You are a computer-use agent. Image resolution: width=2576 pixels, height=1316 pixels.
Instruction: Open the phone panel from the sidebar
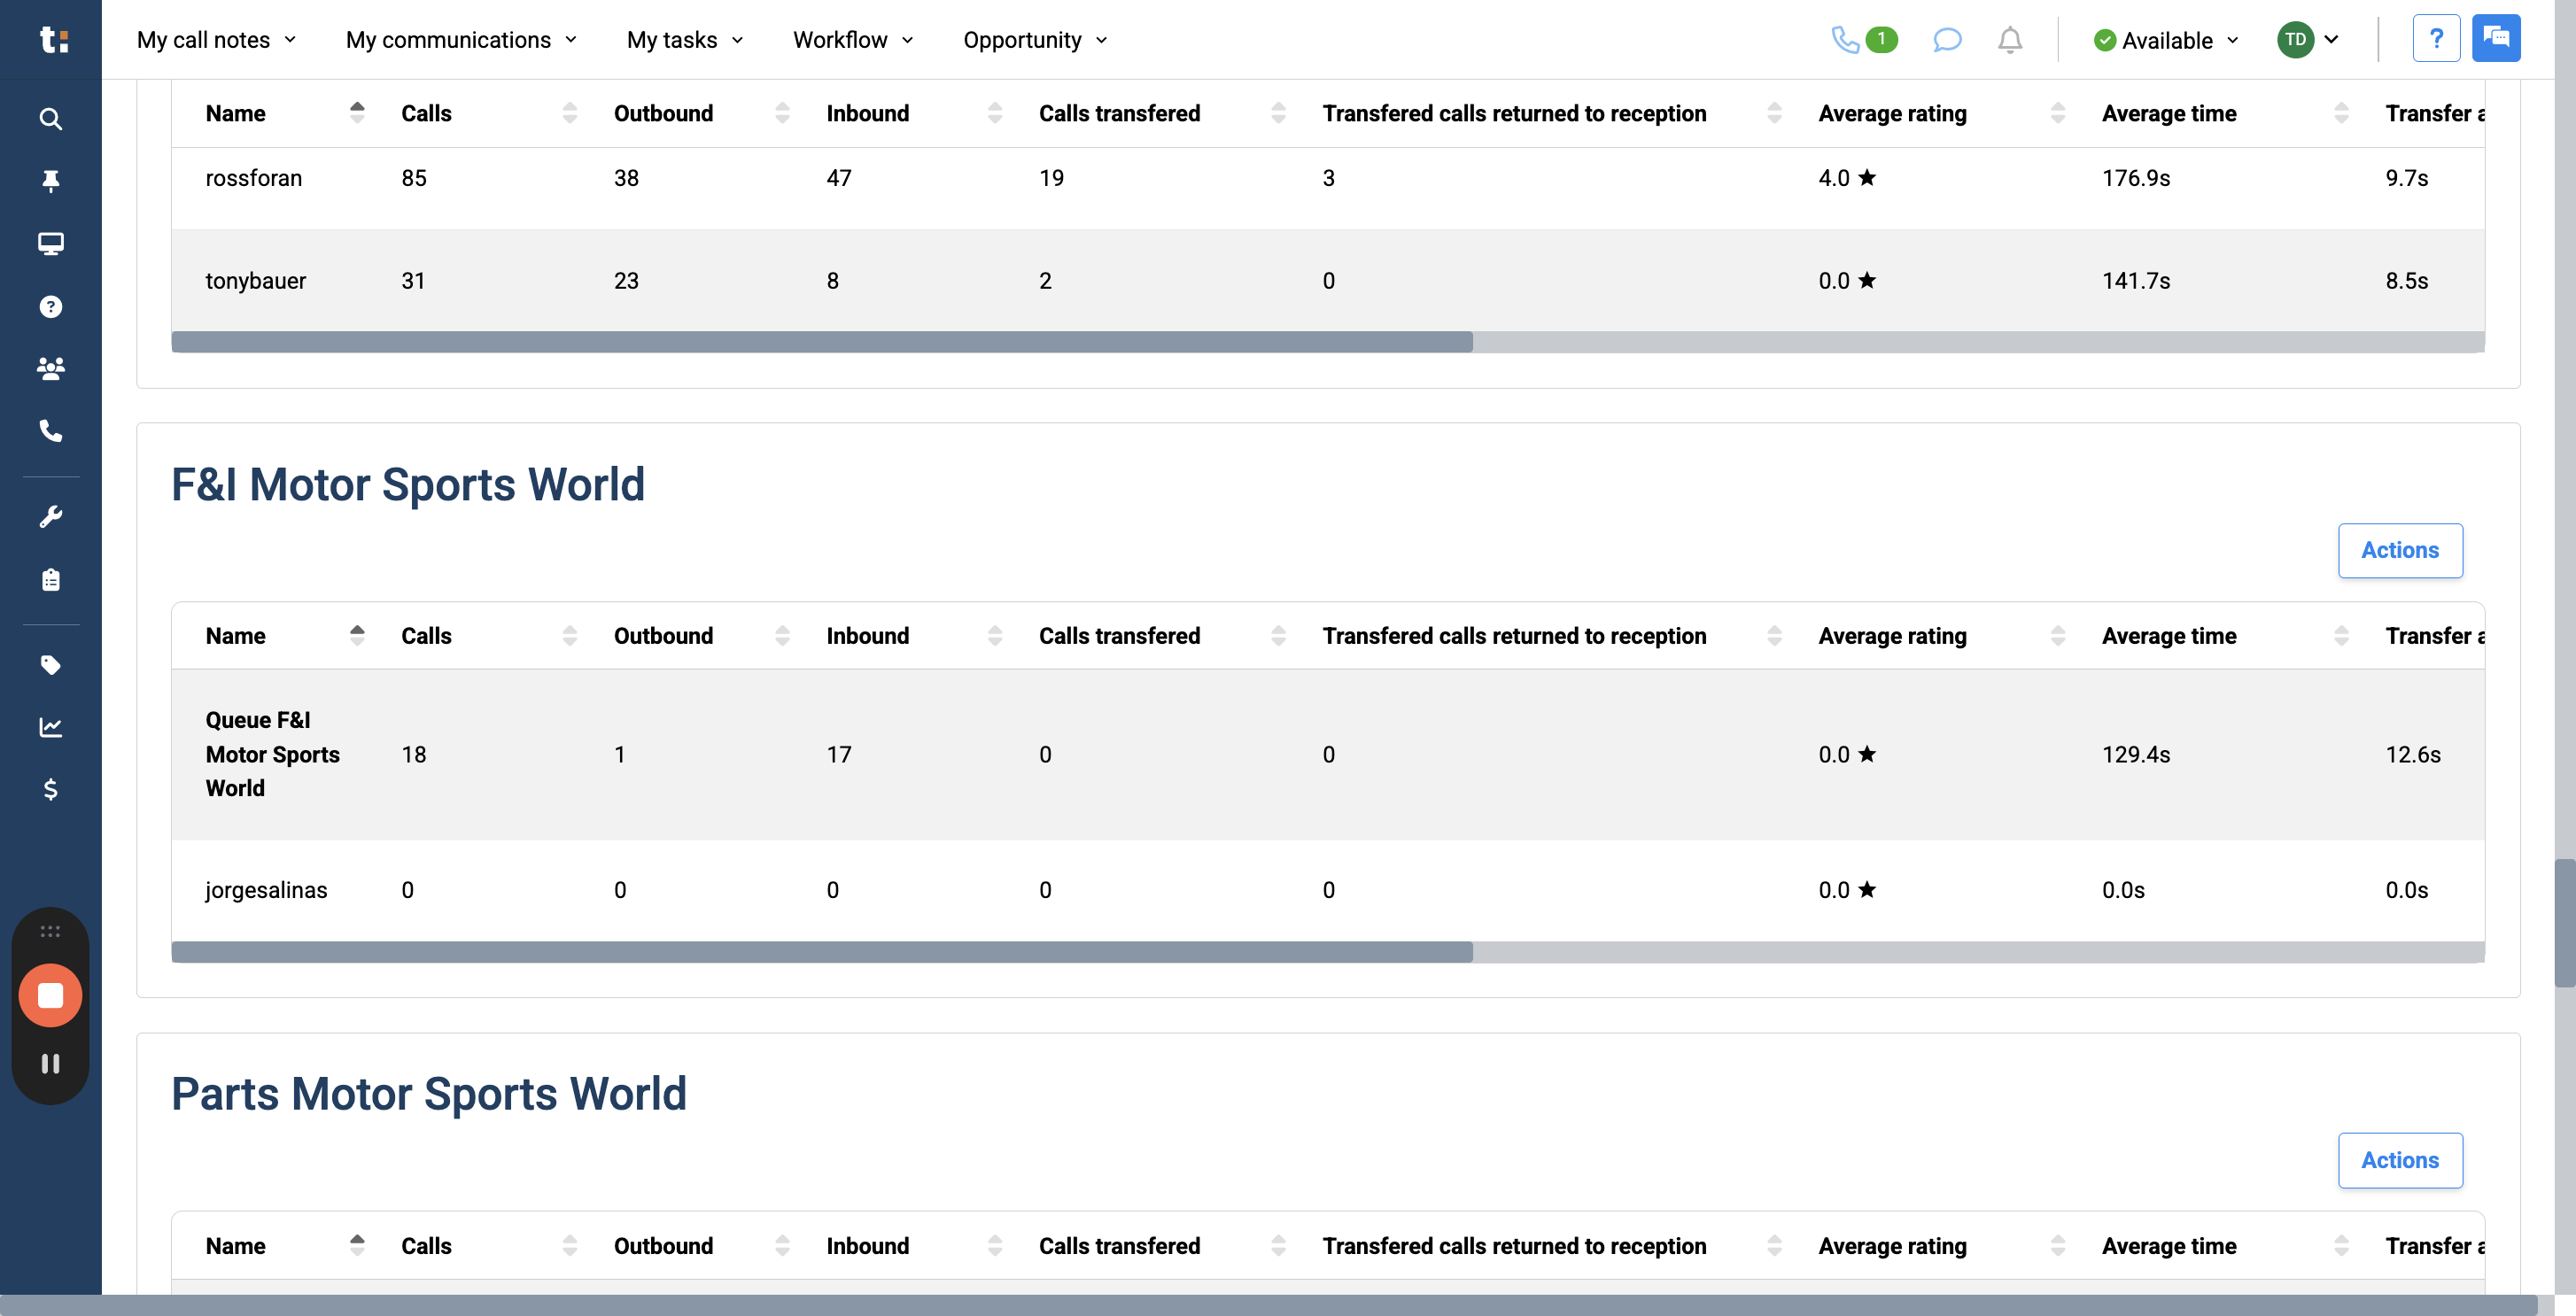click(x=50, y=432)
